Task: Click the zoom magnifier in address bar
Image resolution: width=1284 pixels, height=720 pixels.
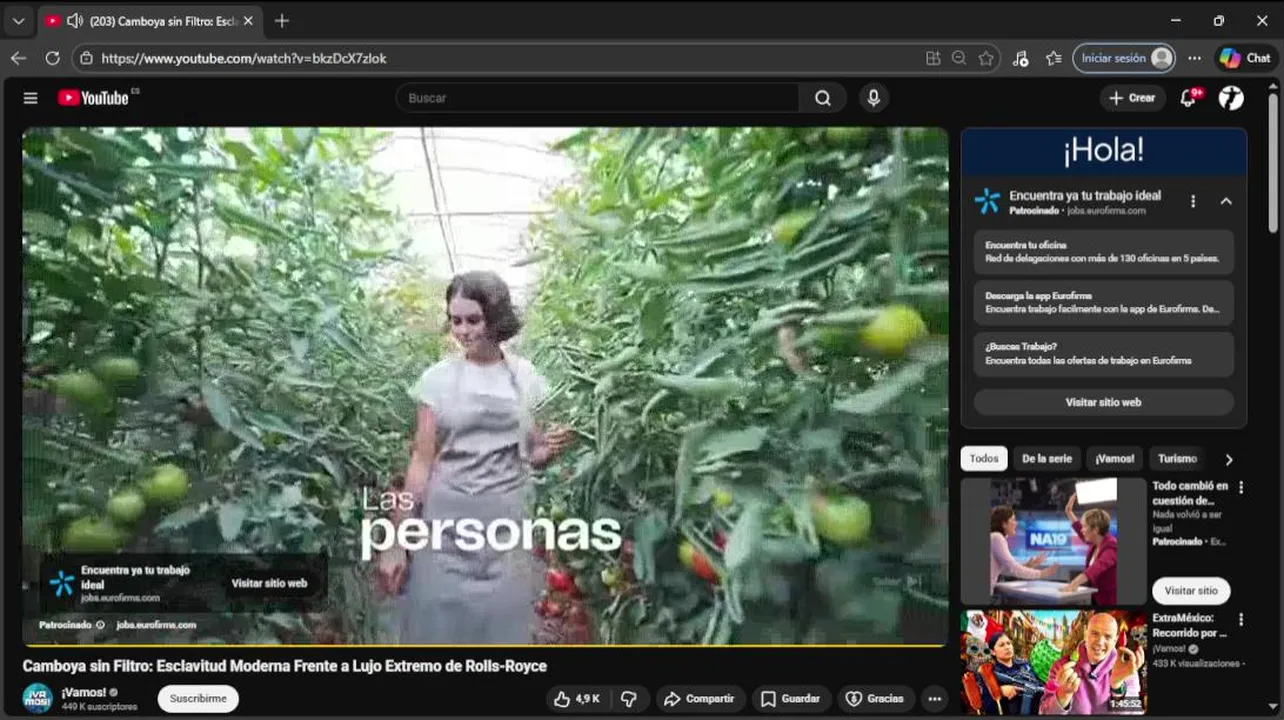Action: click(959, 58)
